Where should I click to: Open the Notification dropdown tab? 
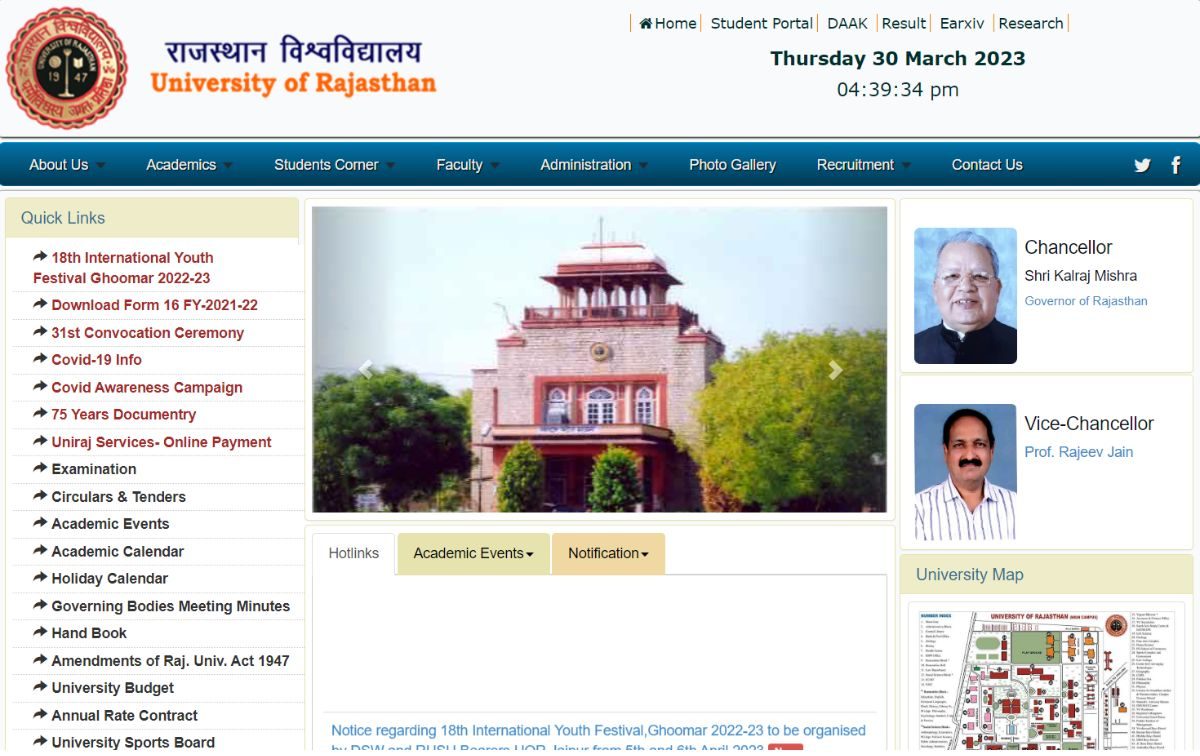[x=608, y=553]
